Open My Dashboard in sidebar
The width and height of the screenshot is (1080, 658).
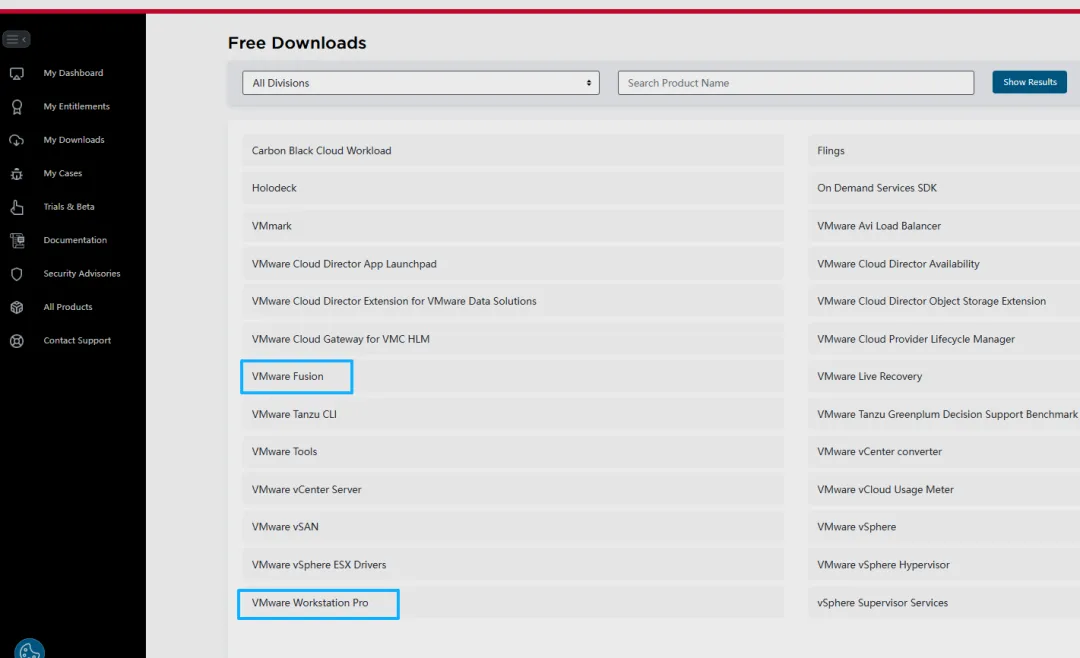coord(73,73)
